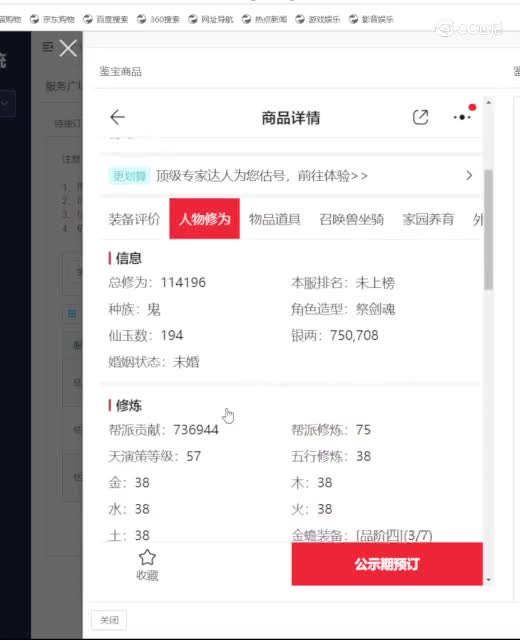Image resolution: width=520 pixels, height=640 pixels.
Task: Click the 天演策等级 57 text
Action: tap(155, 456)
